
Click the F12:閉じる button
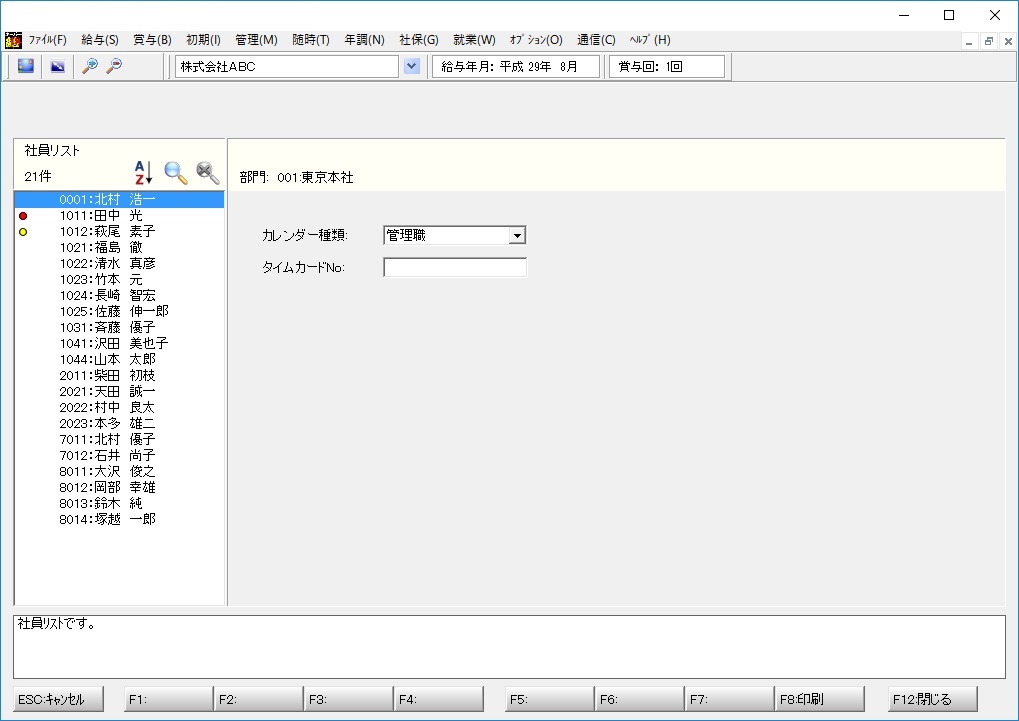point(933,700)
